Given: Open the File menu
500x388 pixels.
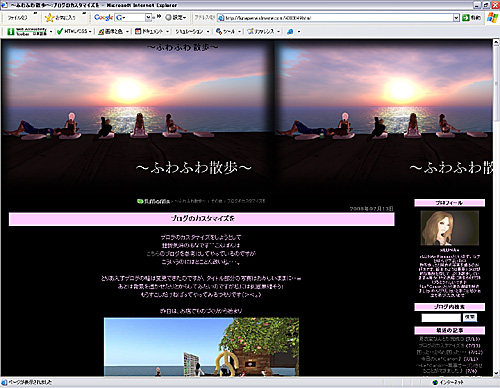Looking at the screenshot, I should (17, 18).
